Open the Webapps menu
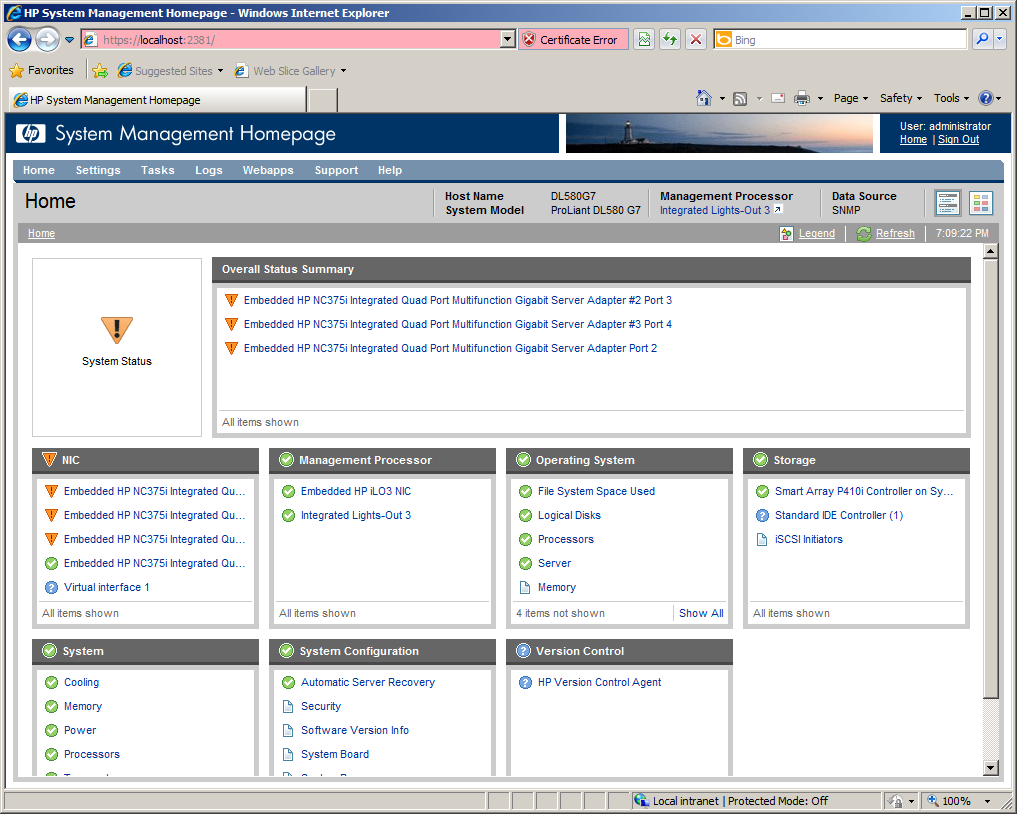The image size is (1017, 814). point(268,170)
